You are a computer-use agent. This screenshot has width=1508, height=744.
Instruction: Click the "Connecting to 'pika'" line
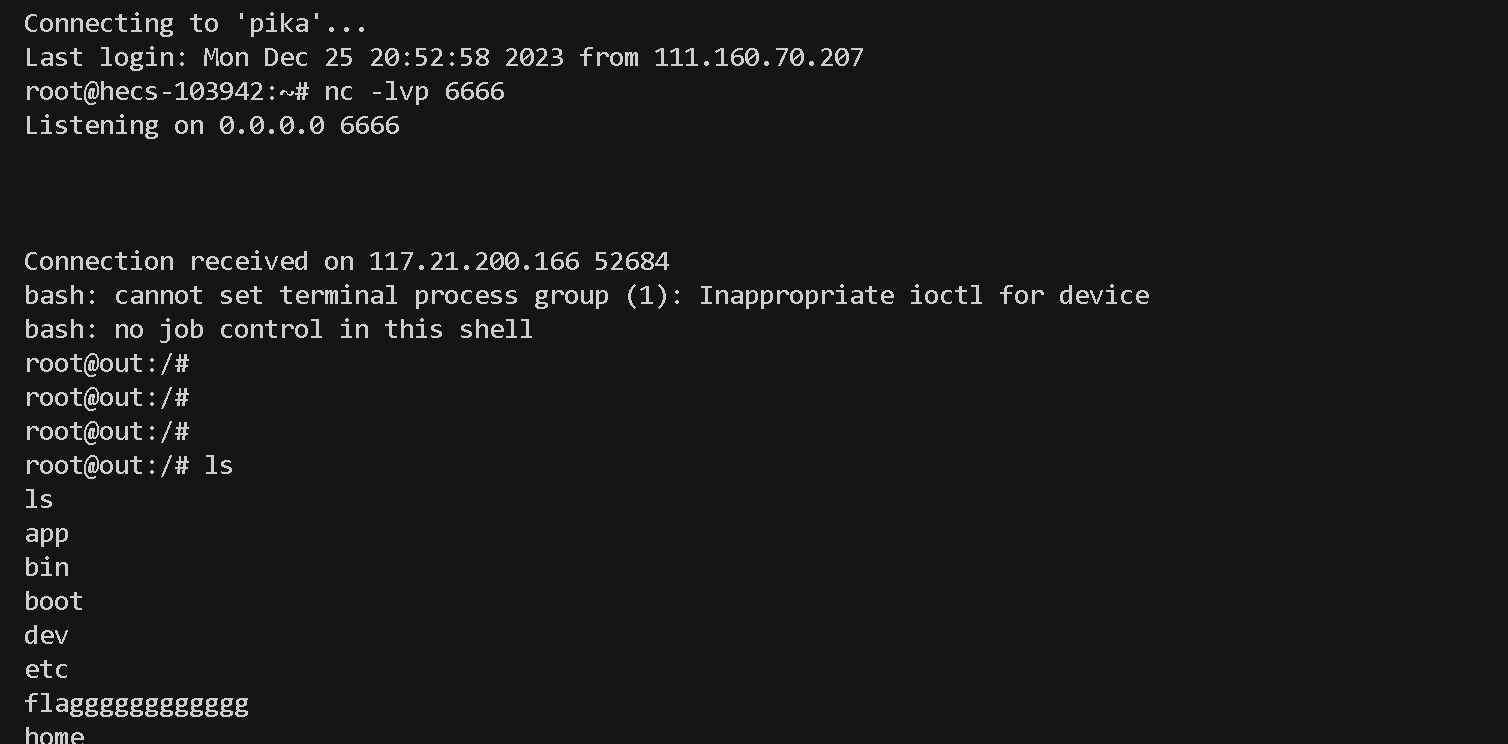[x=195, y=23]
